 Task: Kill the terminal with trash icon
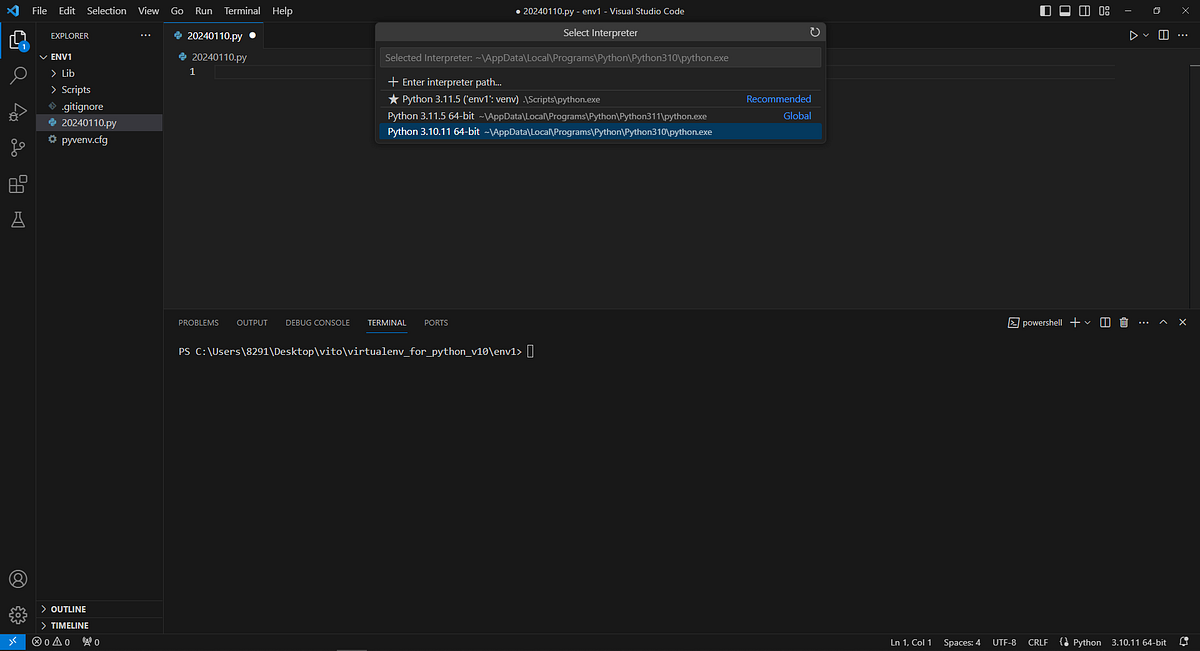pos(1124,322)
